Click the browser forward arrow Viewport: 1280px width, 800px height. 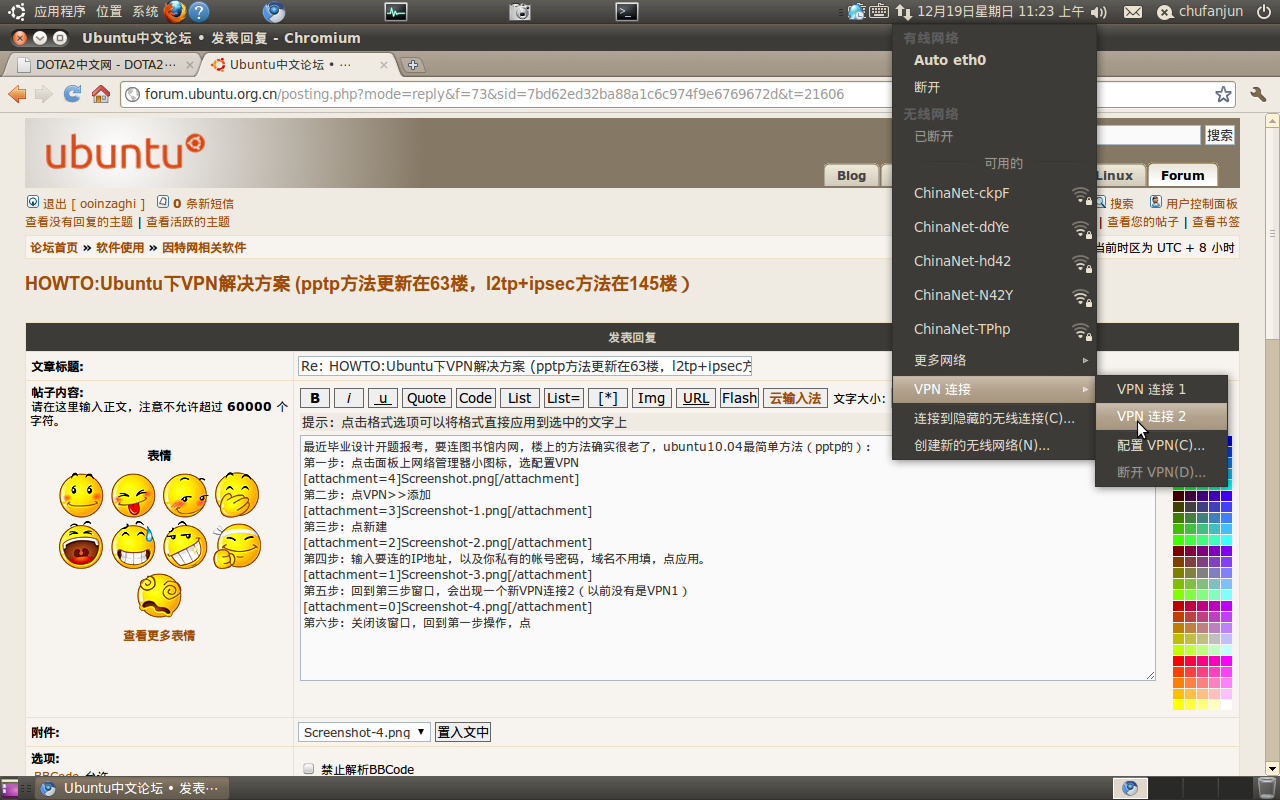tap(43, 94)
